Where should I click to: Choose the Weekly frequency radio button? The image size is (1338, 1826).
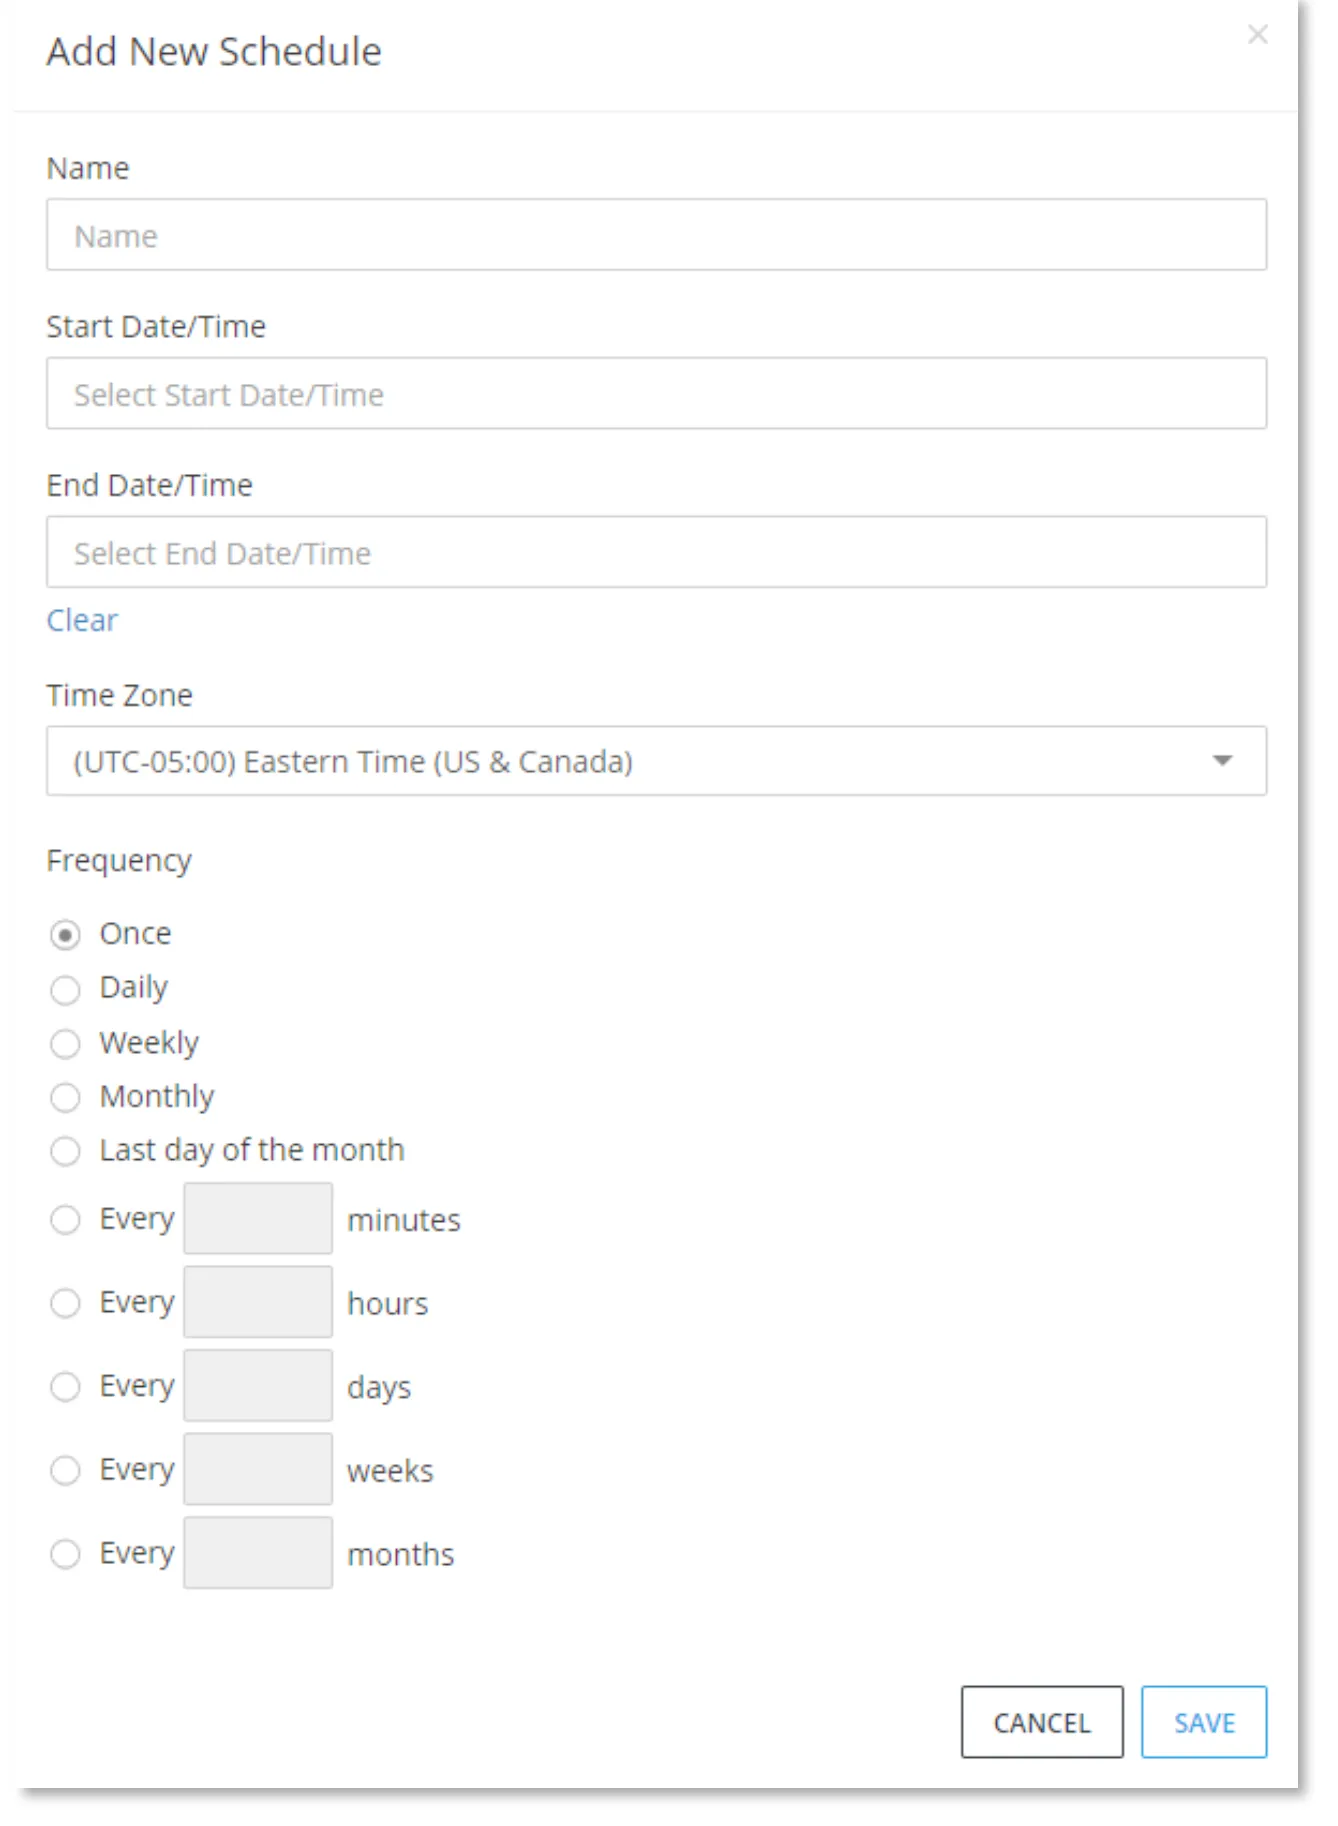click(x=65, y=1044)
